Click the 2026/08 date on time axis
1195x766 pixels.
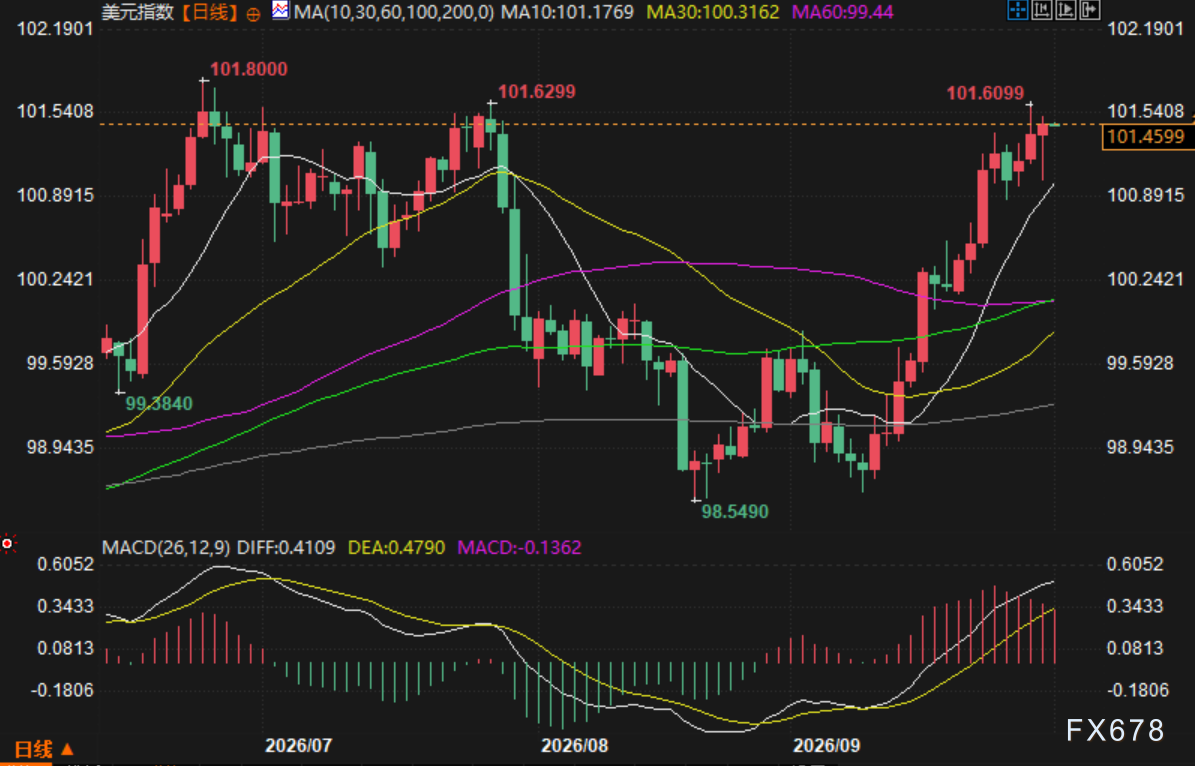[x=574, y=745]
